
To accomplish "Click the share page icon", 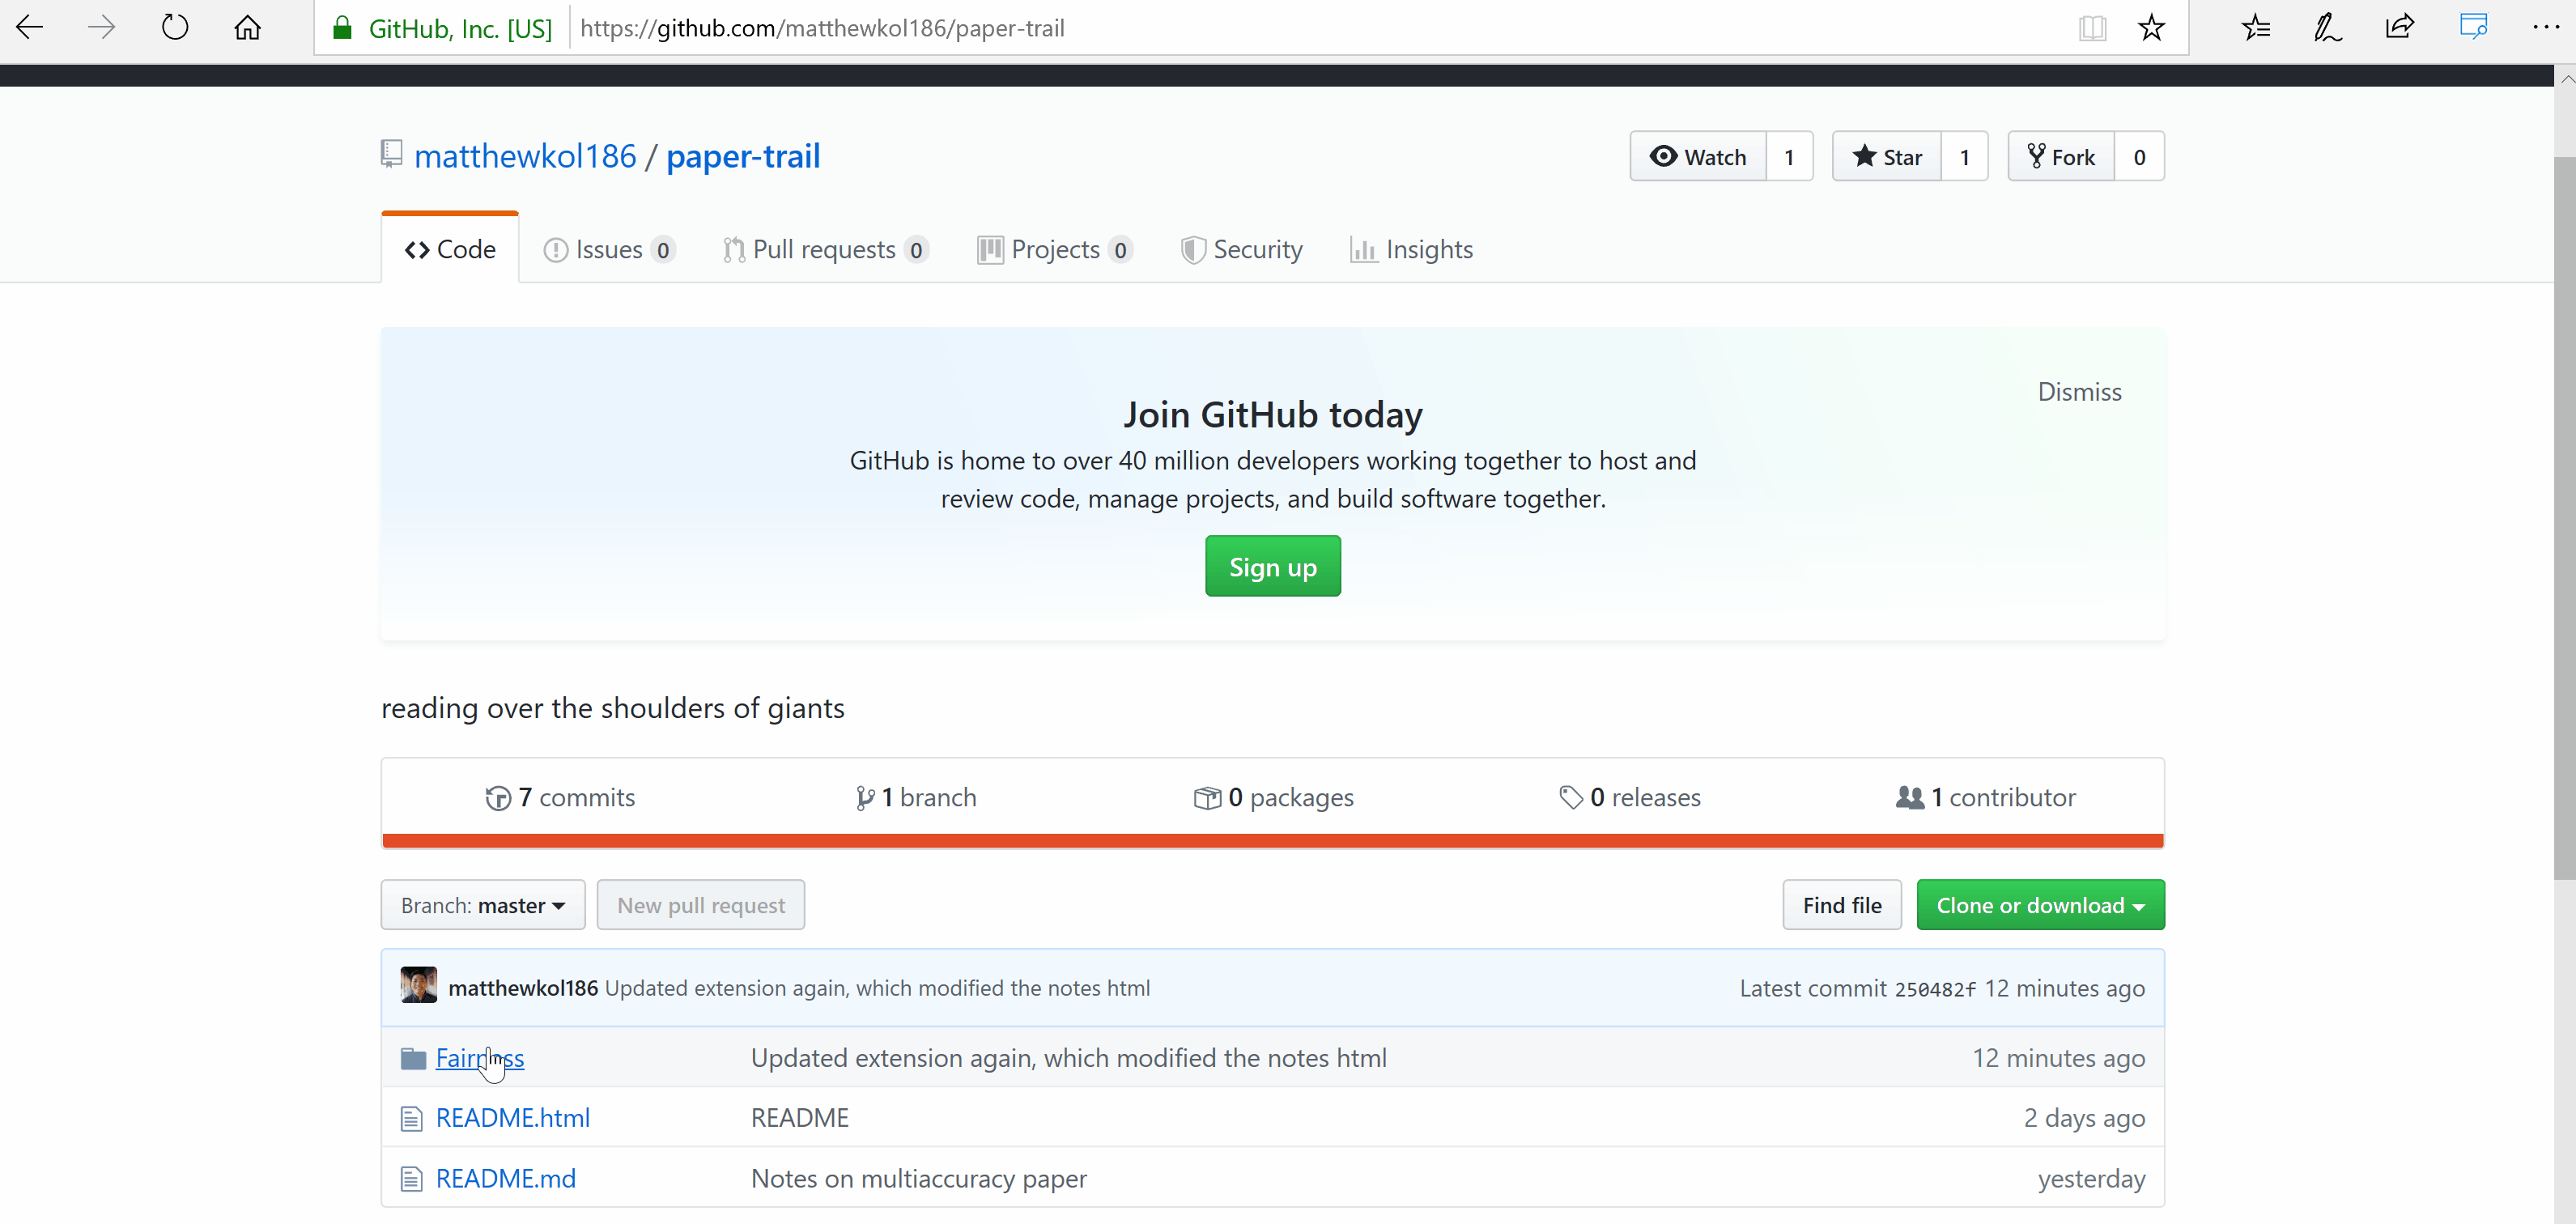I will [x=2399, y=27].
